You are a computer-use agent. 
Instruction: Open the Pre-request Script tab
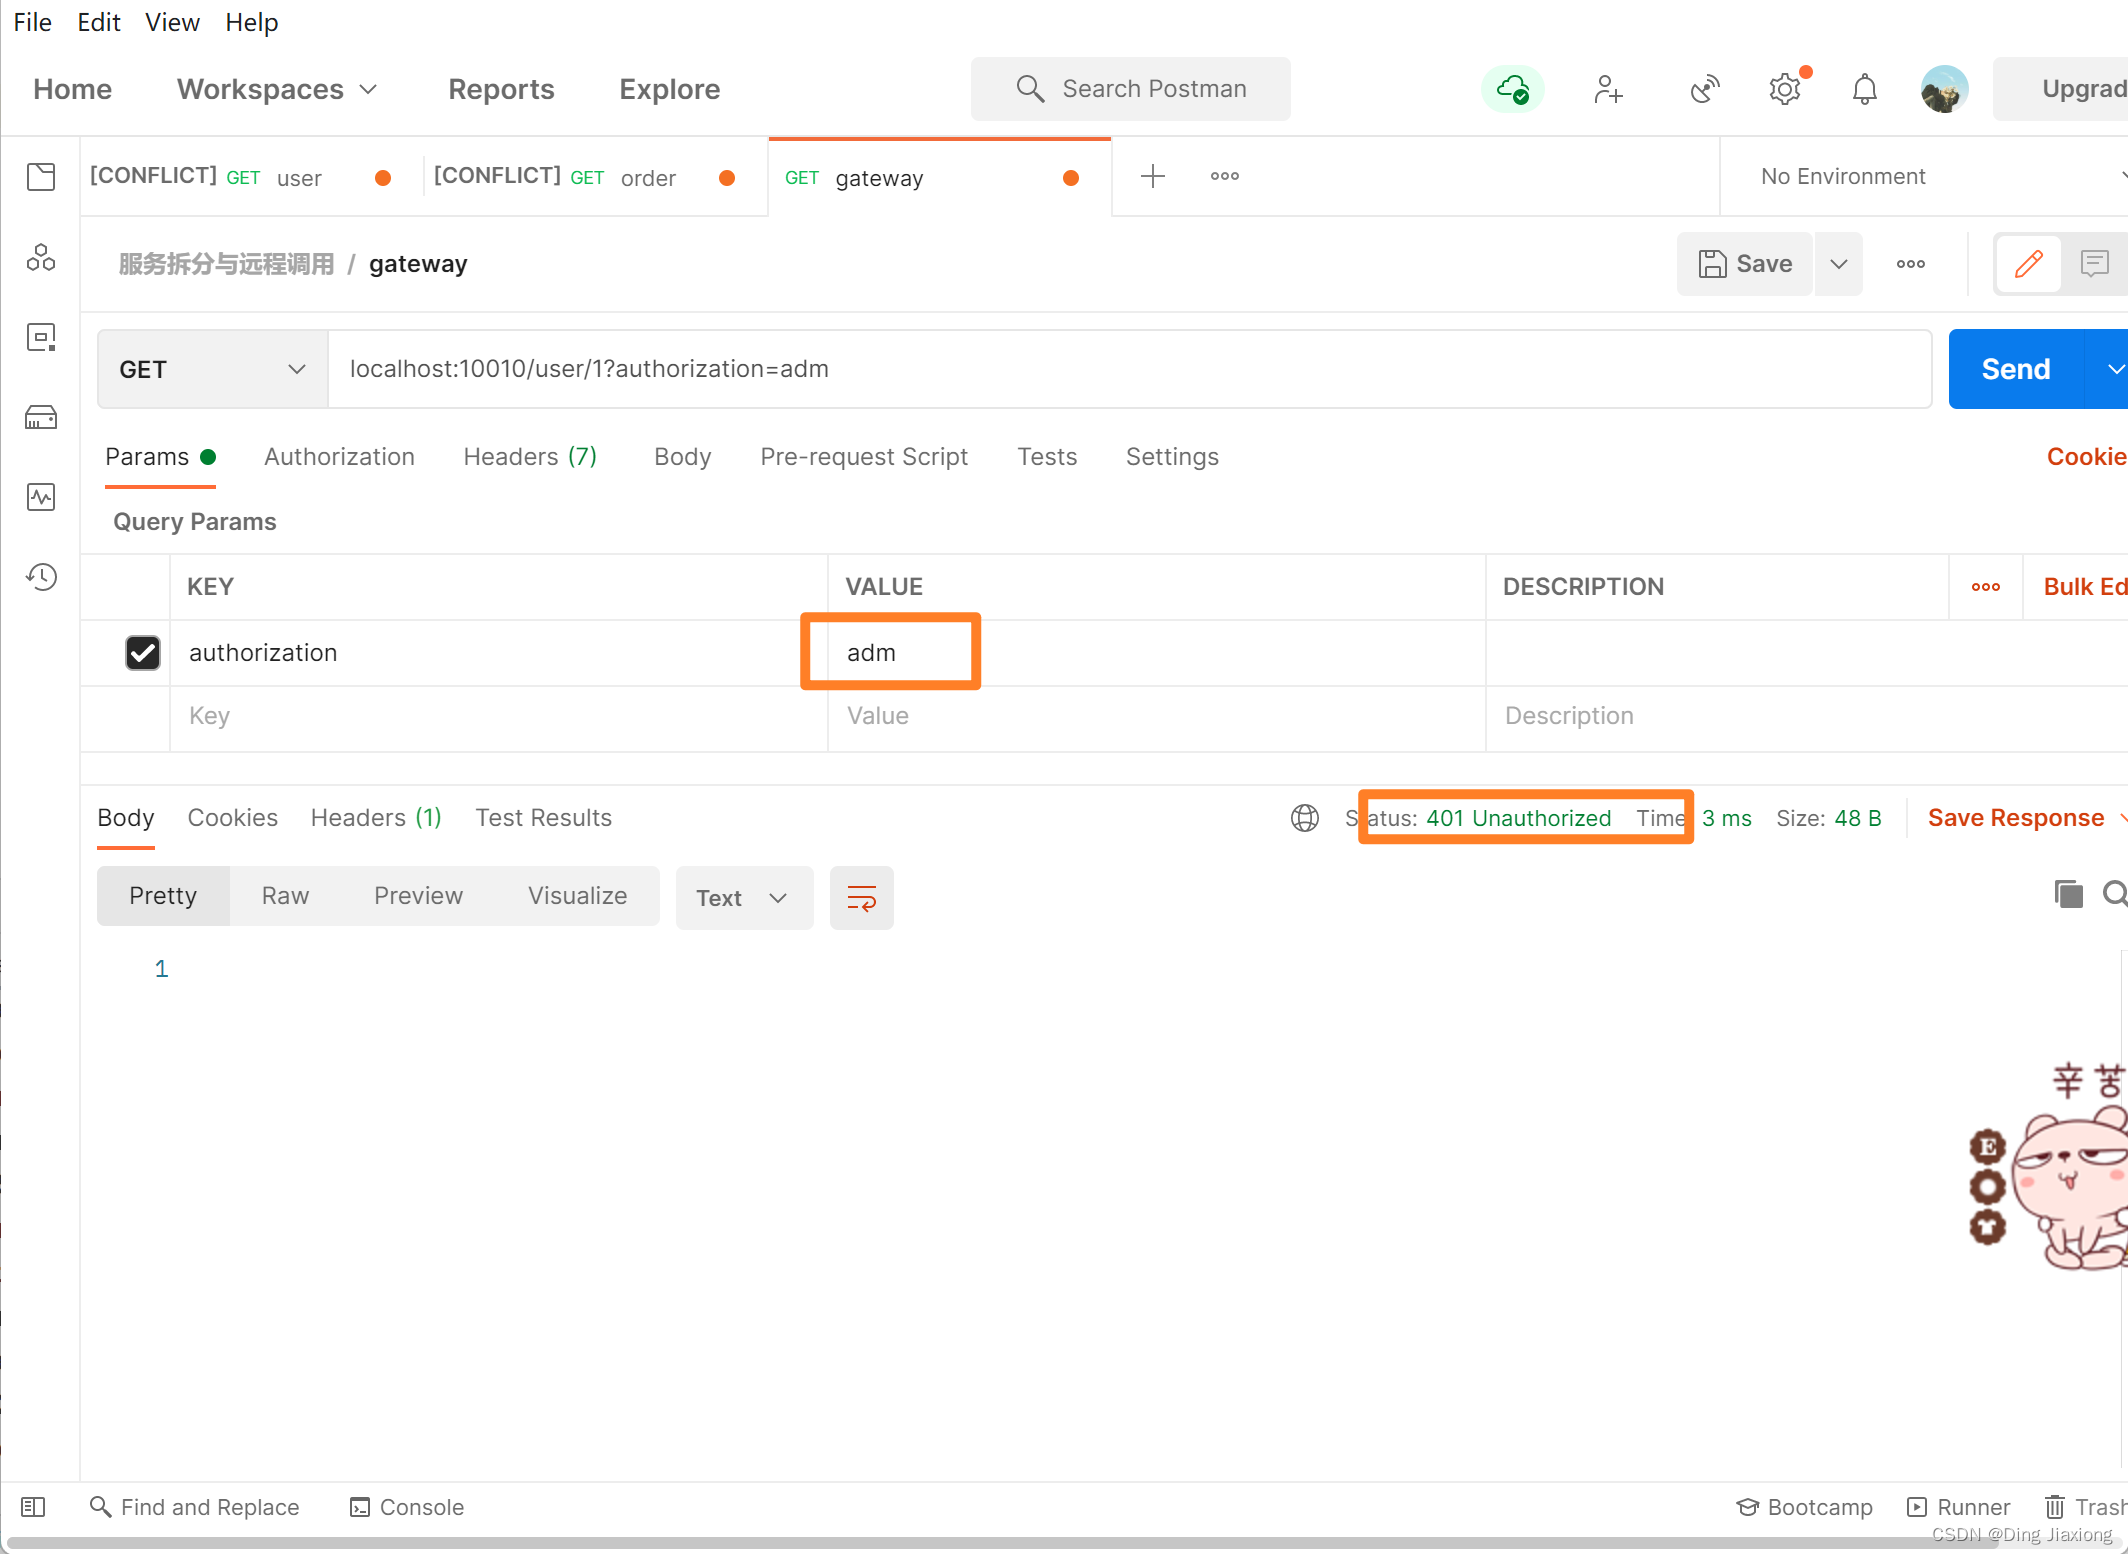point(864,456)
